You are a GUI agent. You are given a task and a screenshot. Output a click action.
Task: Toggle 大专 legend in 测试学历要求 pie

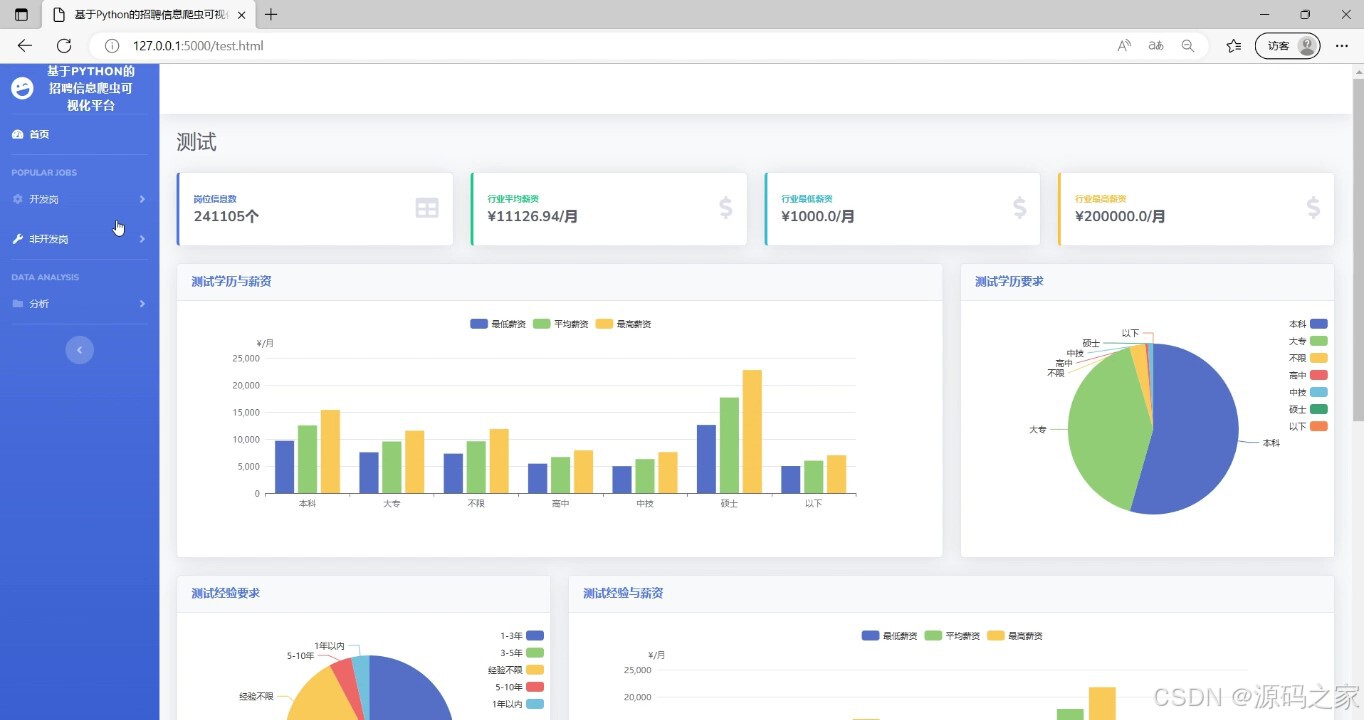[1308, 341]
